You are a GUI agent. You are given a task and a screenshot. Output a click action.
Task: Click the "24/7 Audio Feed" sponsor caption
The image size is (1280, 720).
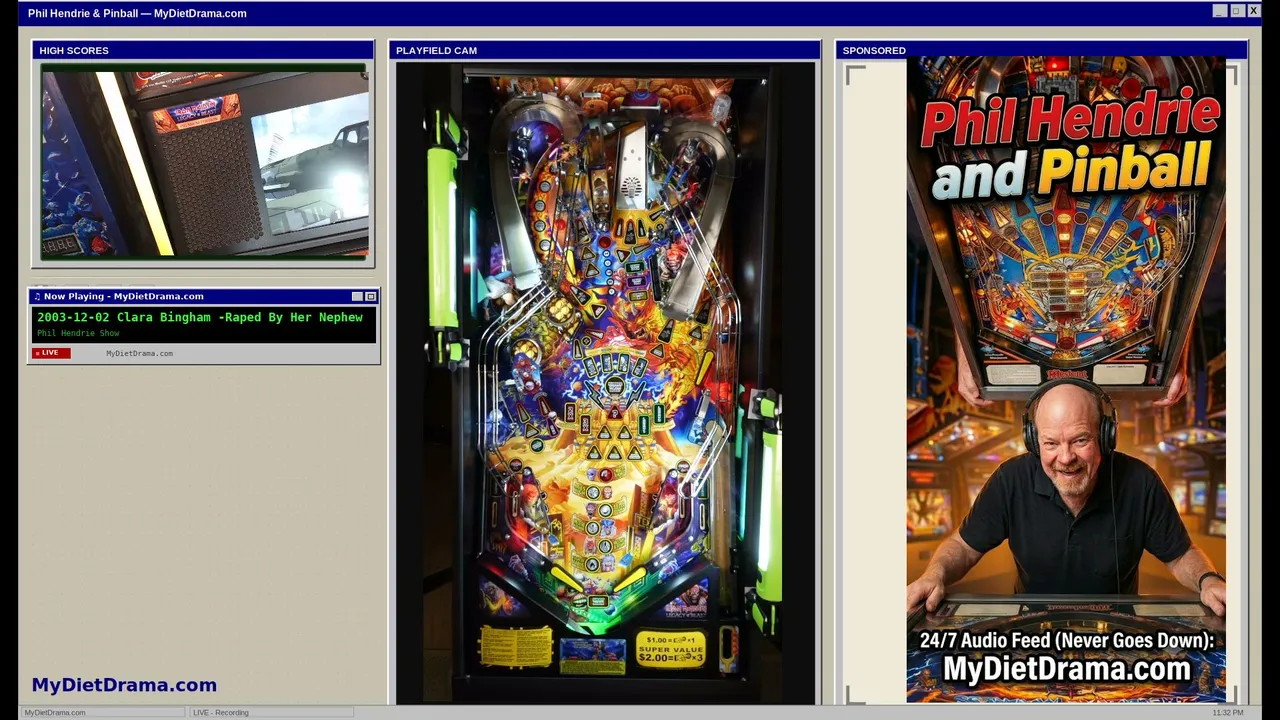click(1066, 641)
